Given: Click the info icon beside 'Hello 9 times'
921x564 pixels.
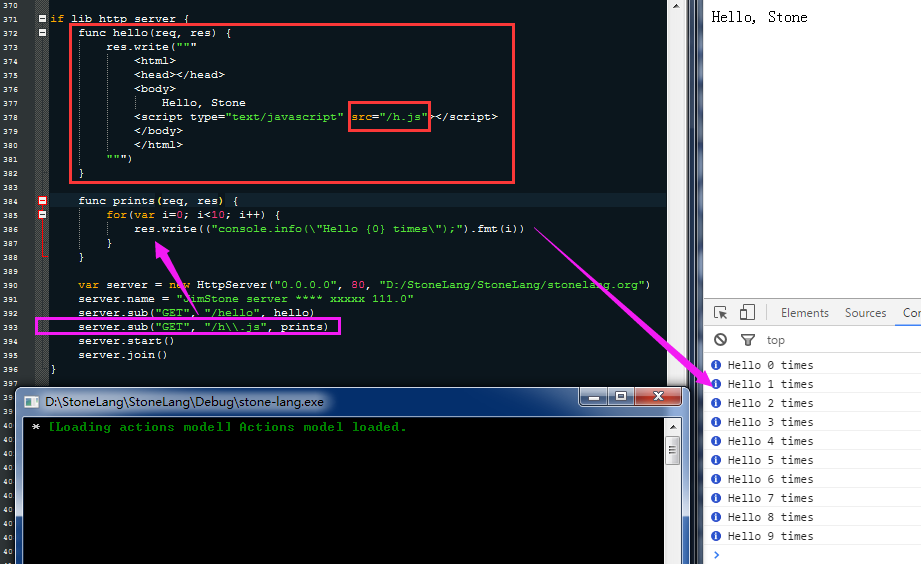Looking at the screenshot, I should coord(716,536).
